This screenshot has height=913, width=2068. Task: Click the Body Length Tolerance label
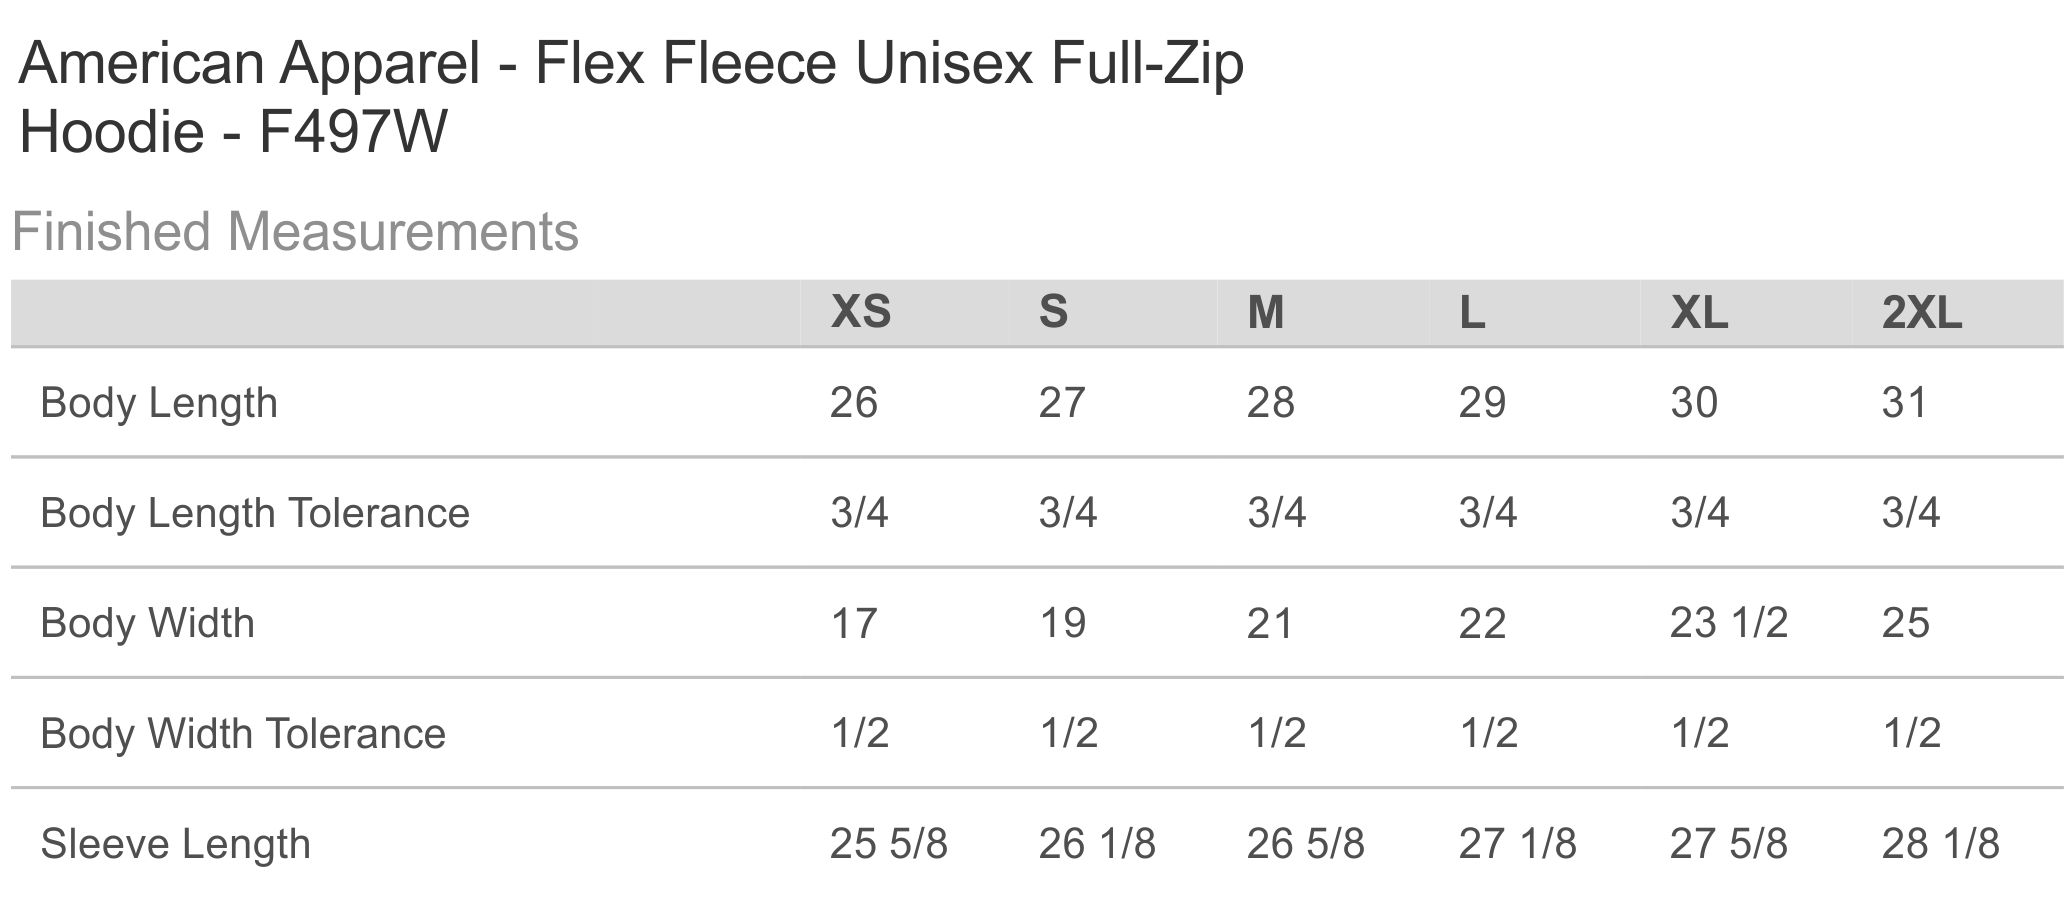point(255,513)
